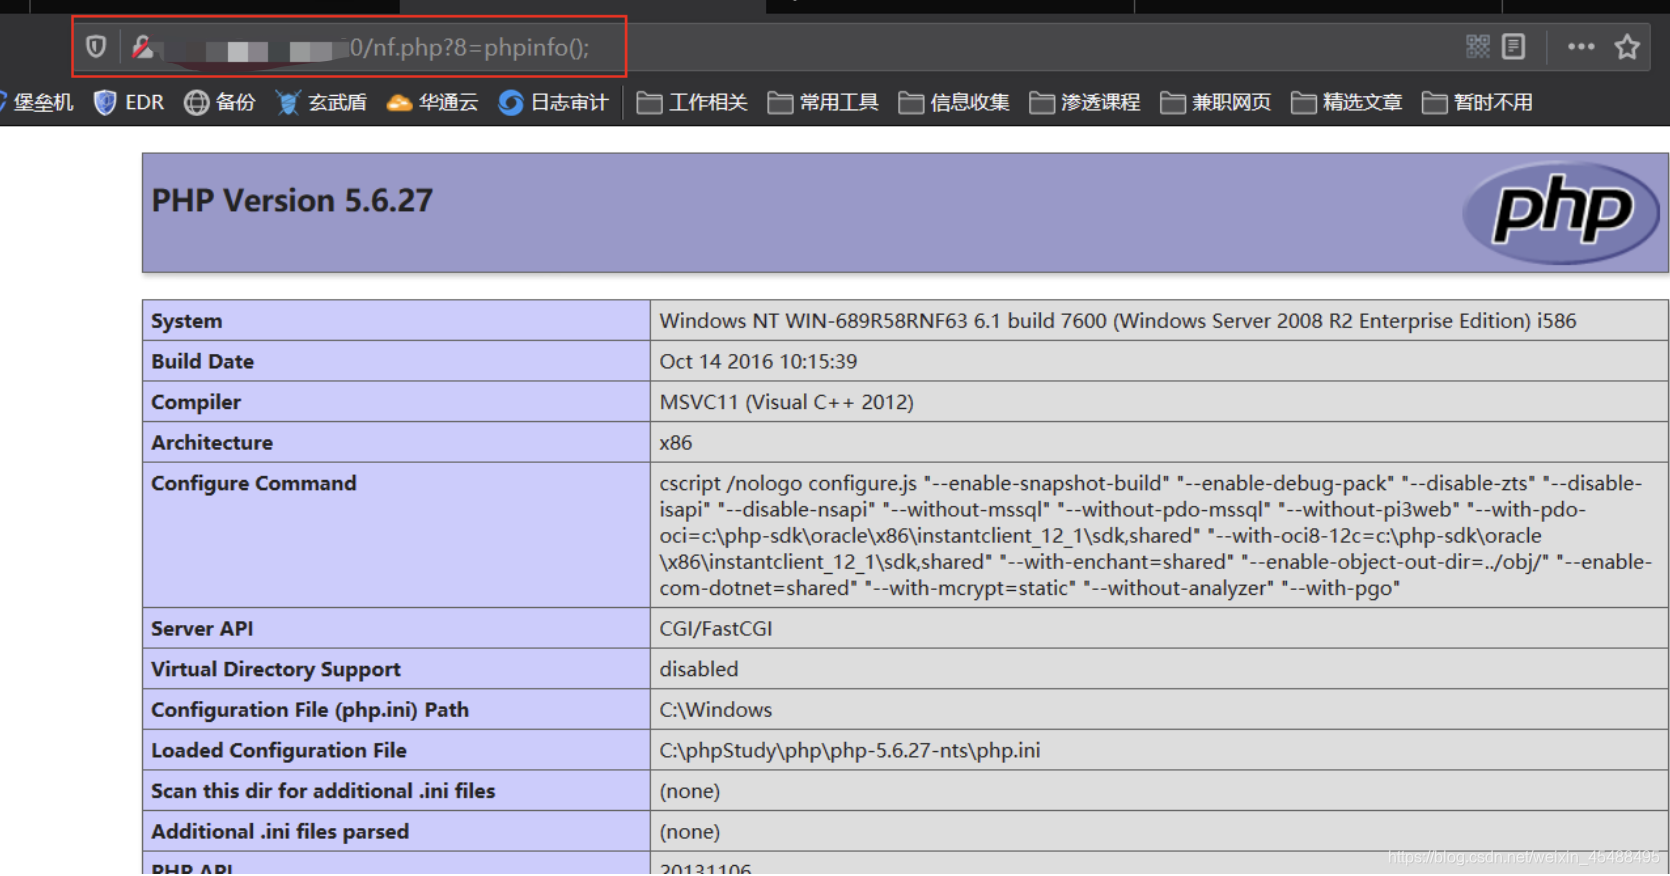The width and height of the screenshot is (1670, 876).
Task: Click the tracking protection shield icon
Action: tap(96, 47)
